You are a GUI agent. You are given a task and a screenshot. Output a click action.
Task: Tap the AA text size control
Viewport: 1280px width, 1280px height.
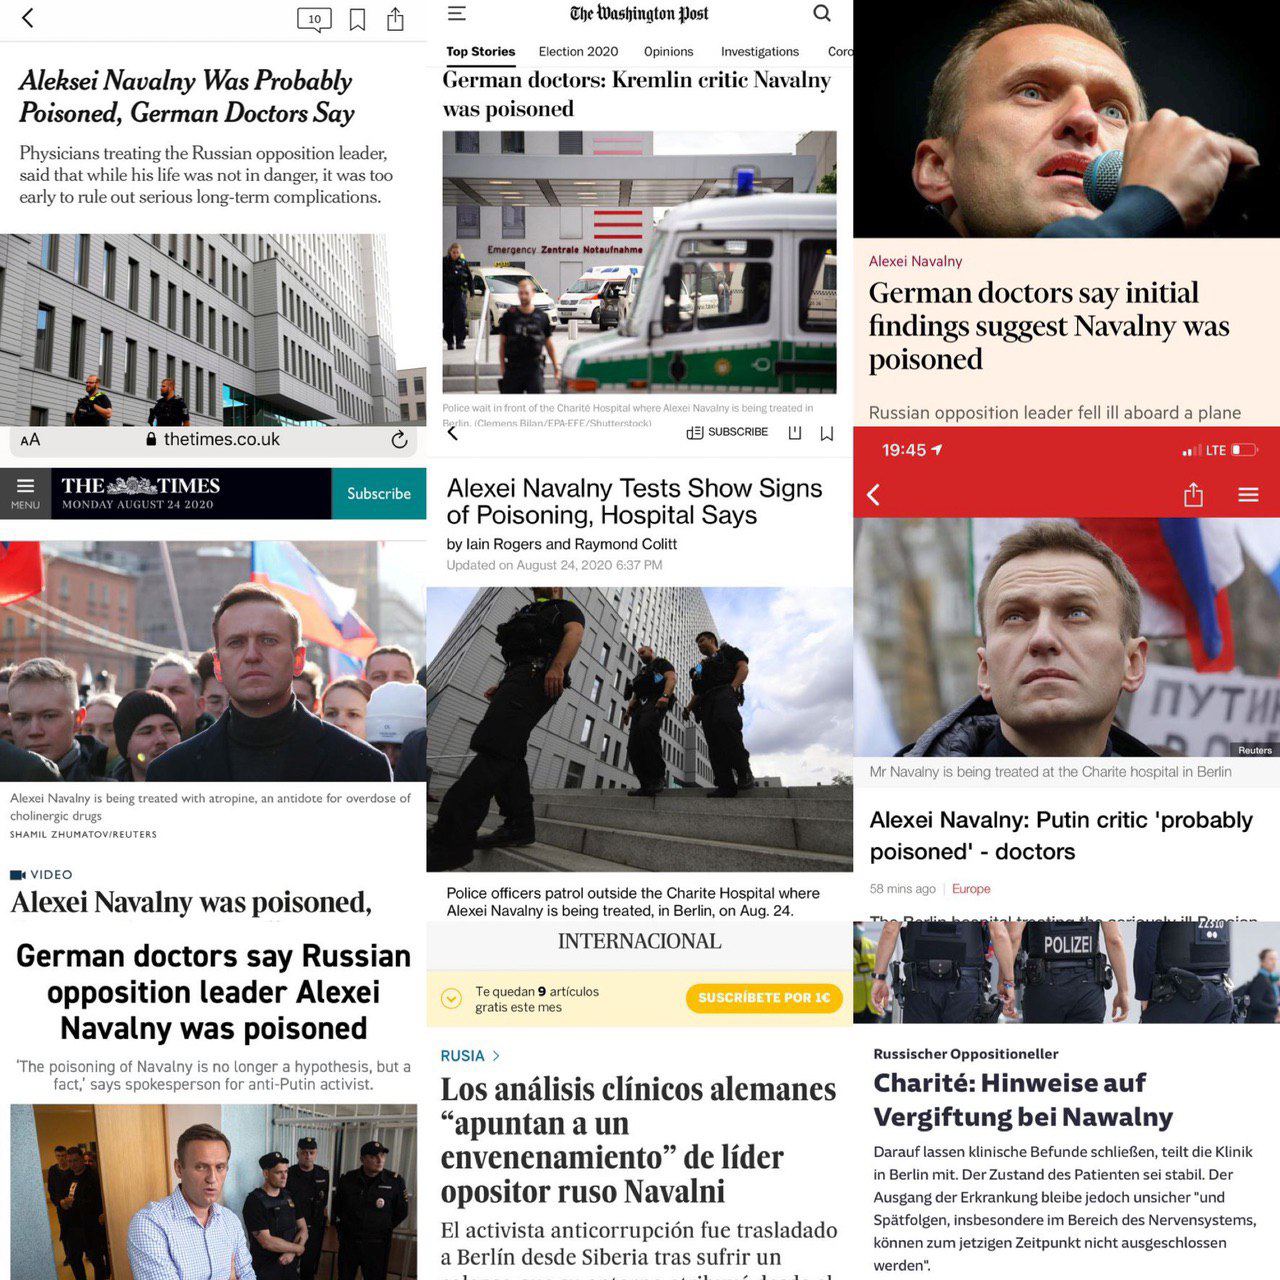(x=30, y=439)
